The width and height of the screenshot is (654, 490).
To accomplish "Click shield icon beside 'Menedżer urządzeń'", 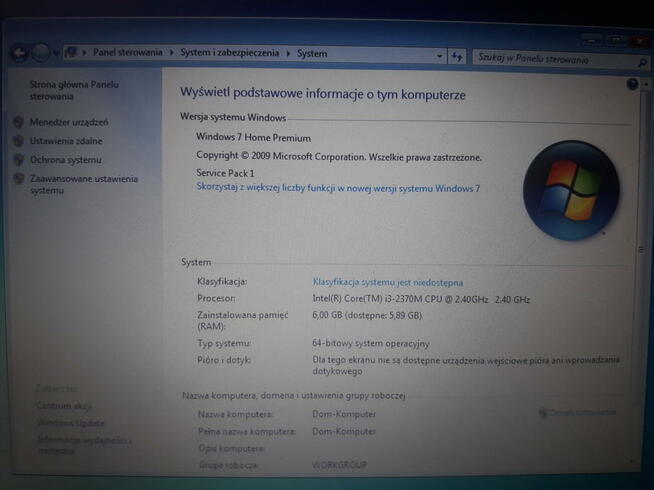I will (x=18, y=122).
